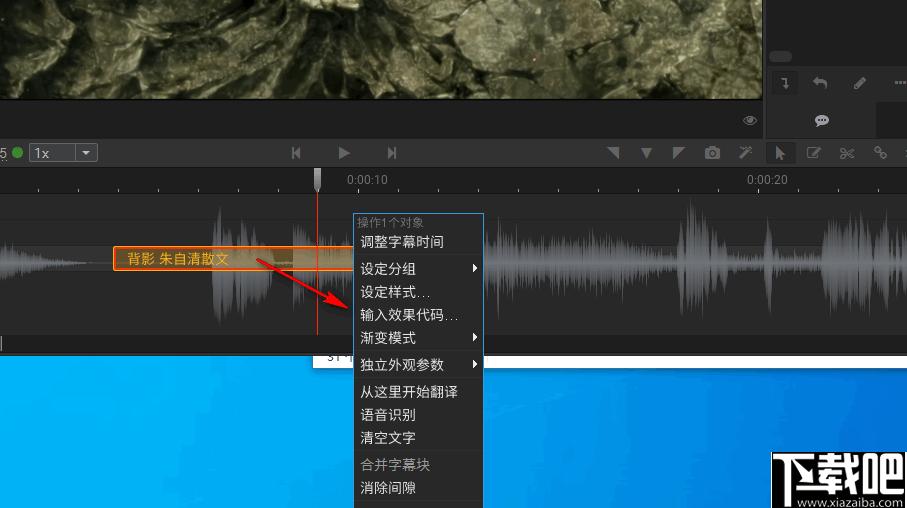Open the 设定分组 submenu
Viewport: 907px width, 508px height.
418,268
